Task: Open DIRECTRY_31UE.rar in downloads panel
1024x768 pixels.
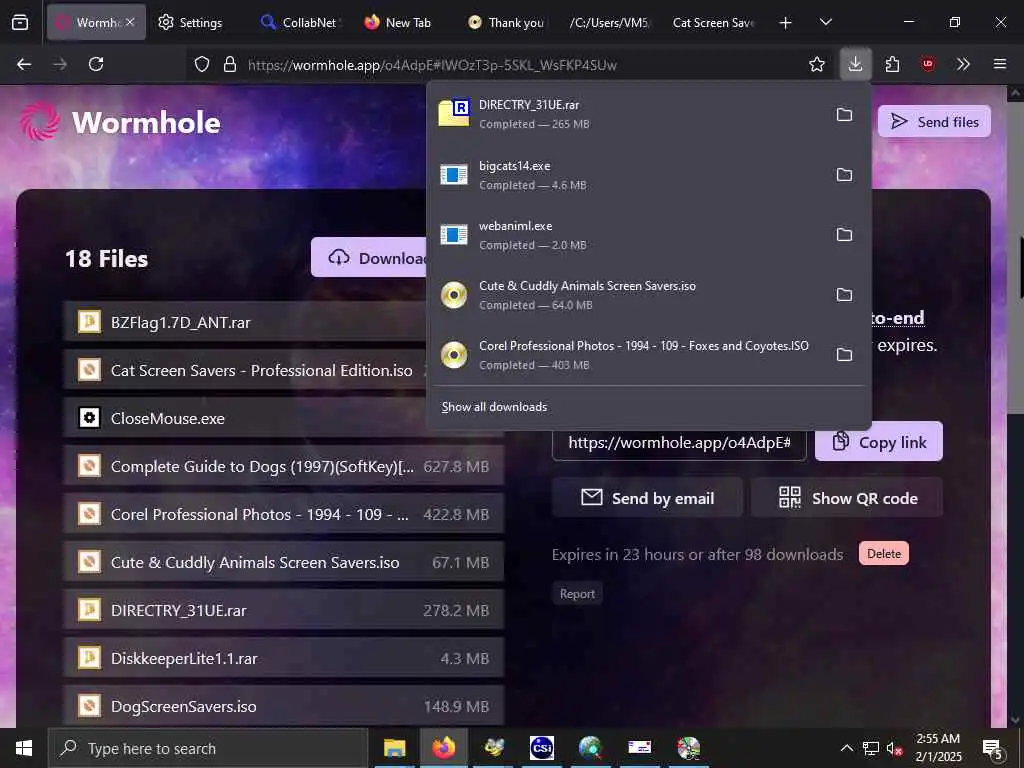Action: tap(627, 114)
